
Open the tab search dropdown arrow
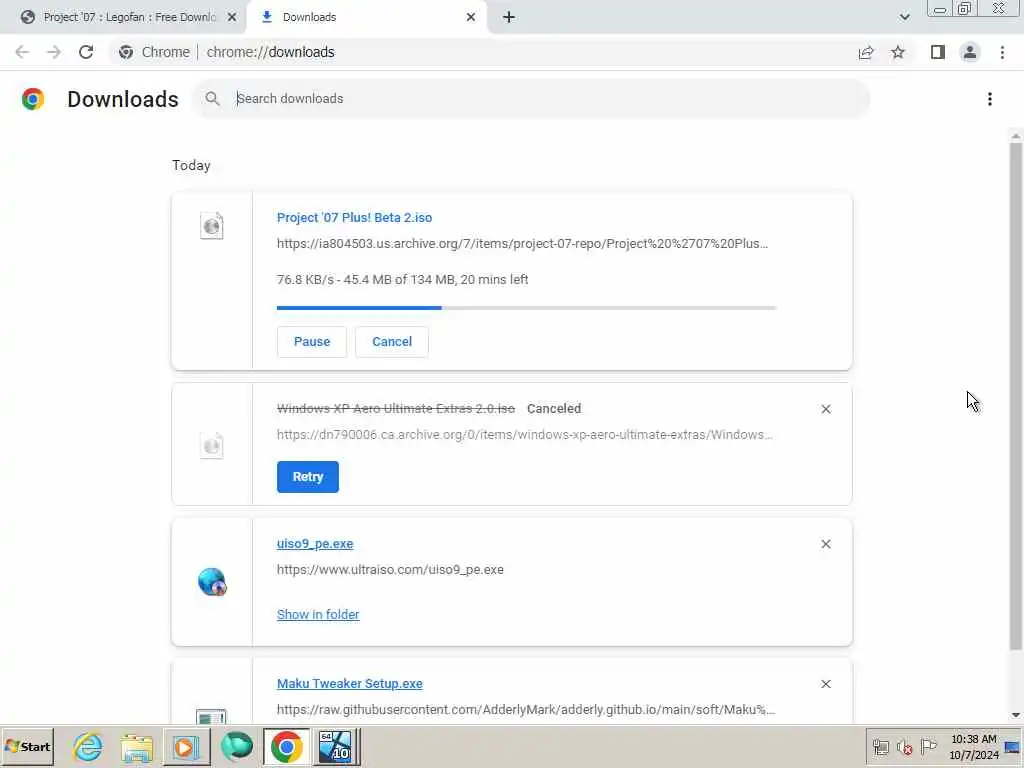click(904, 18)
